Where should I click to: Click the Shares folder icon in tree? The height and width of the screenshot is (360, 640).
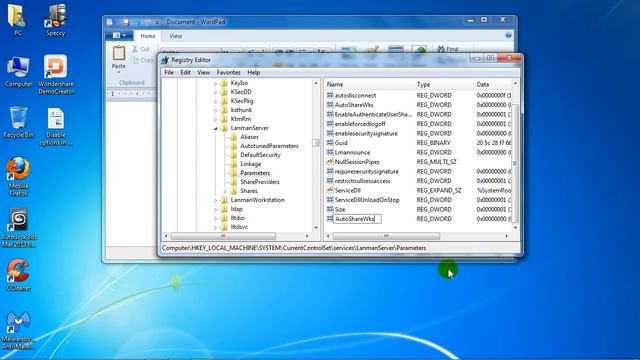click(233, 191)
